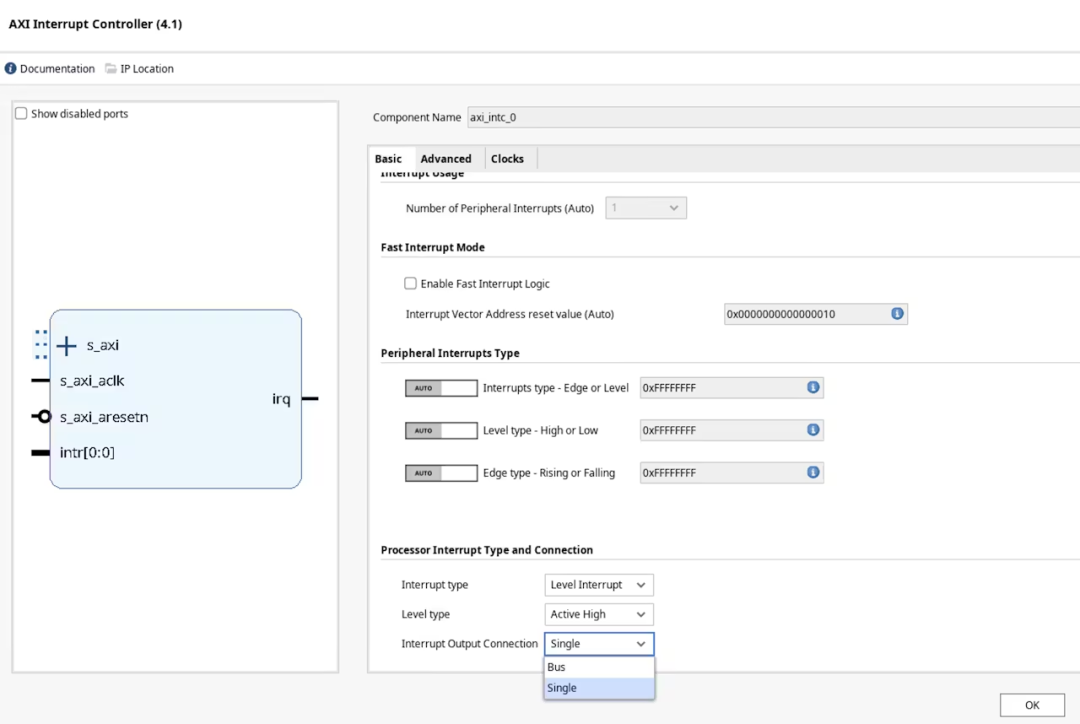Switch to the Advanced tab
Viewport: 1080px width, 724px height.
pyautogui.click(x=446, y=159)
